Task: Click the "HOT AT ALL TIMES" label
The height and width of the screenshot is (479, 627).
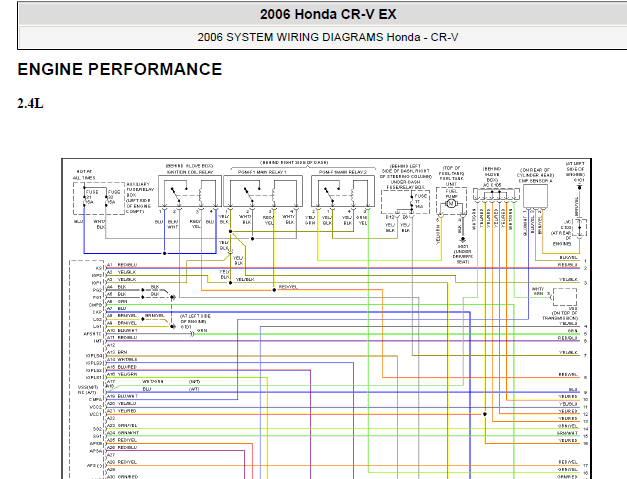Action: (x=84, y=175)
